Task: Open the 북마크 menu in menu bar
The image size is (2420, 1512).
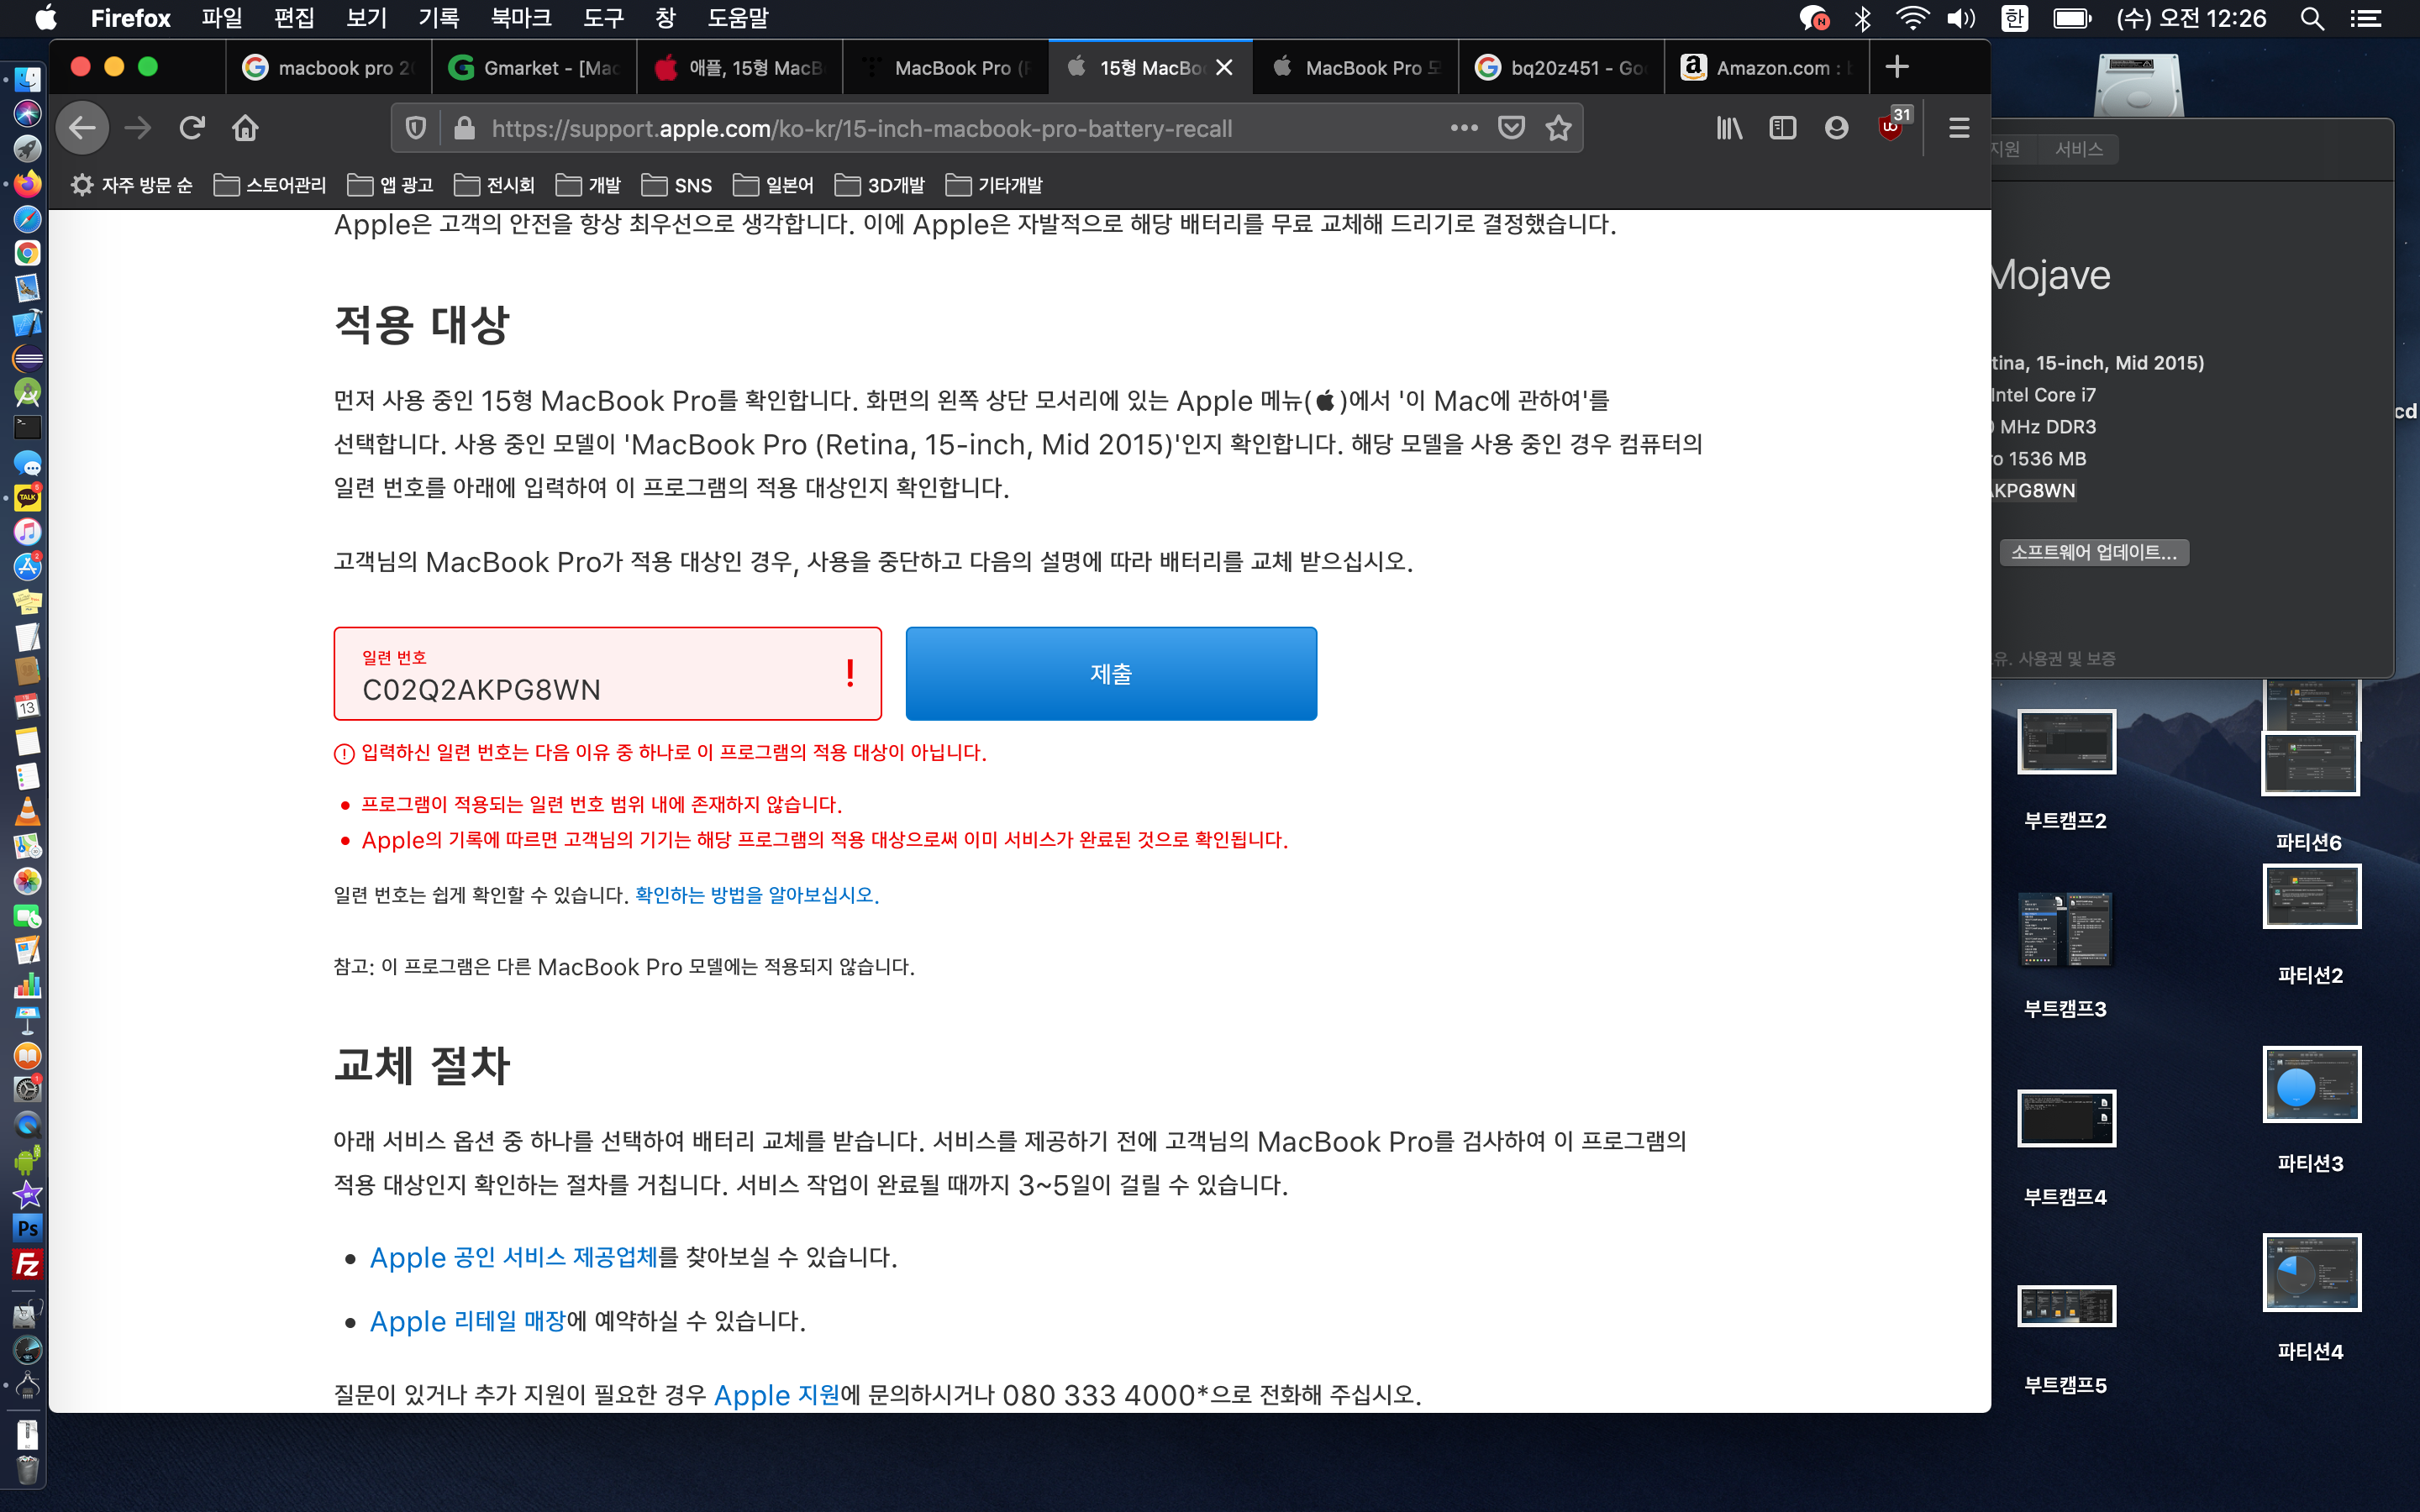Action: [521, 18]
